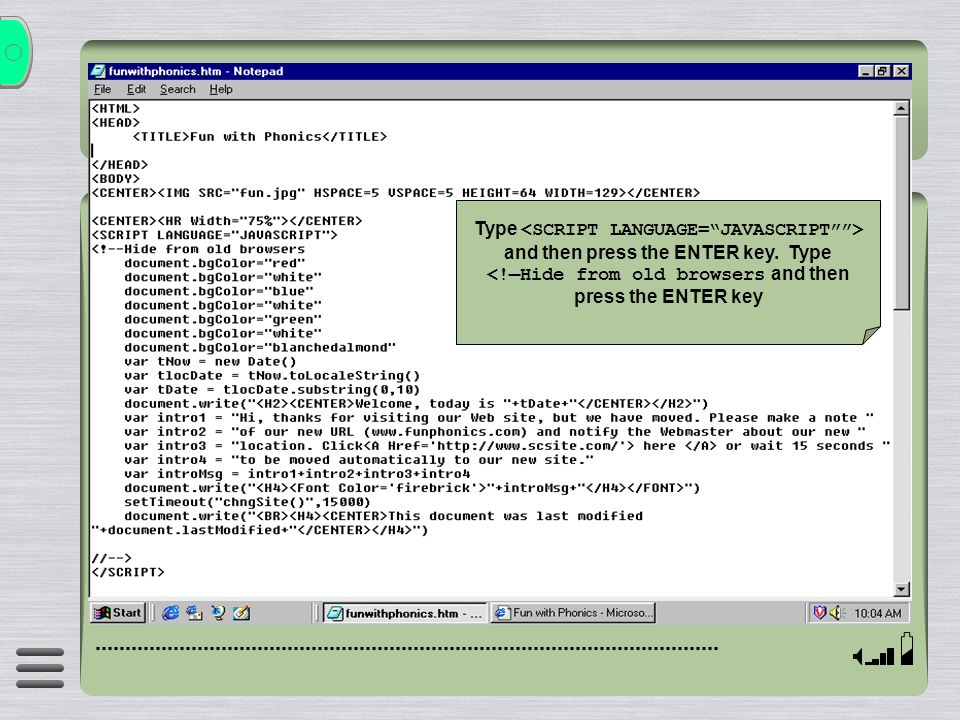Click the <!--Hide from old browsers line

coord(198,249)
